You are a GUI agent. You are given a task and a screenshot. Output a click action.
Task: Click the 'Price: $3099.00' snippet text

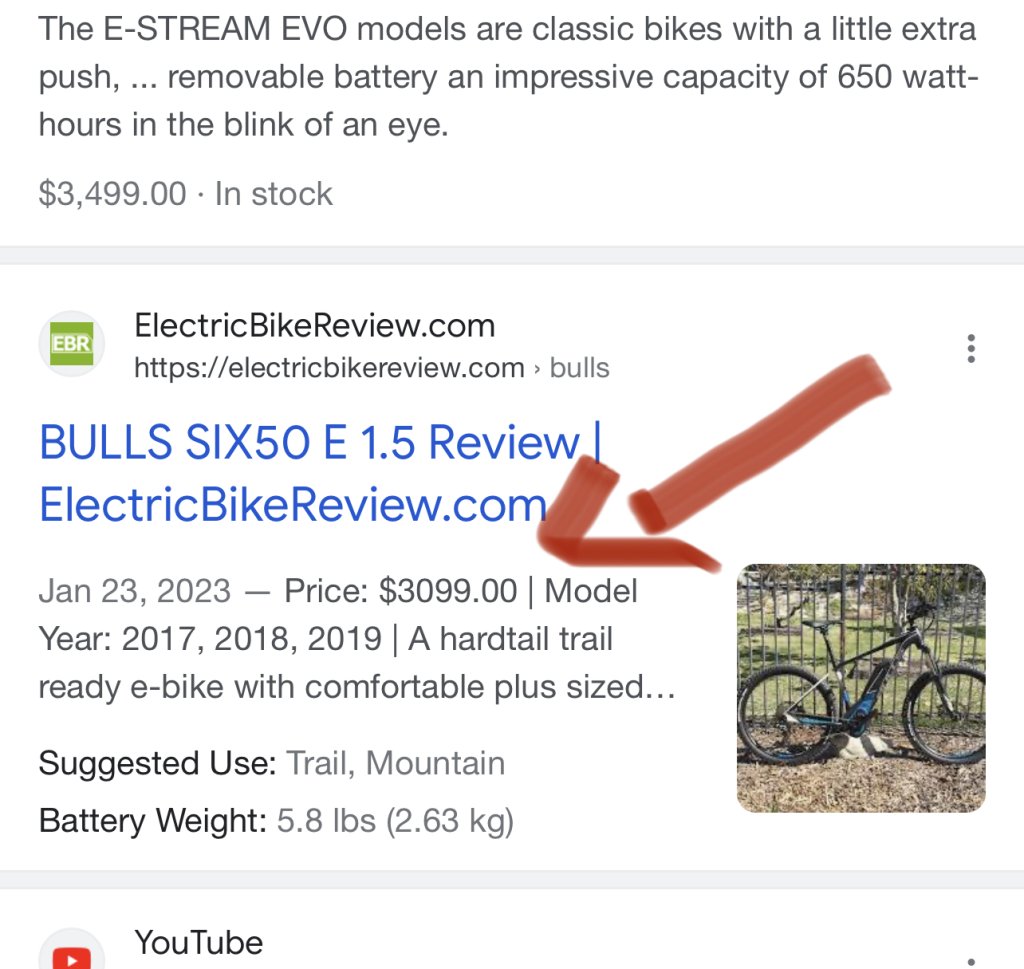point(400,590)
